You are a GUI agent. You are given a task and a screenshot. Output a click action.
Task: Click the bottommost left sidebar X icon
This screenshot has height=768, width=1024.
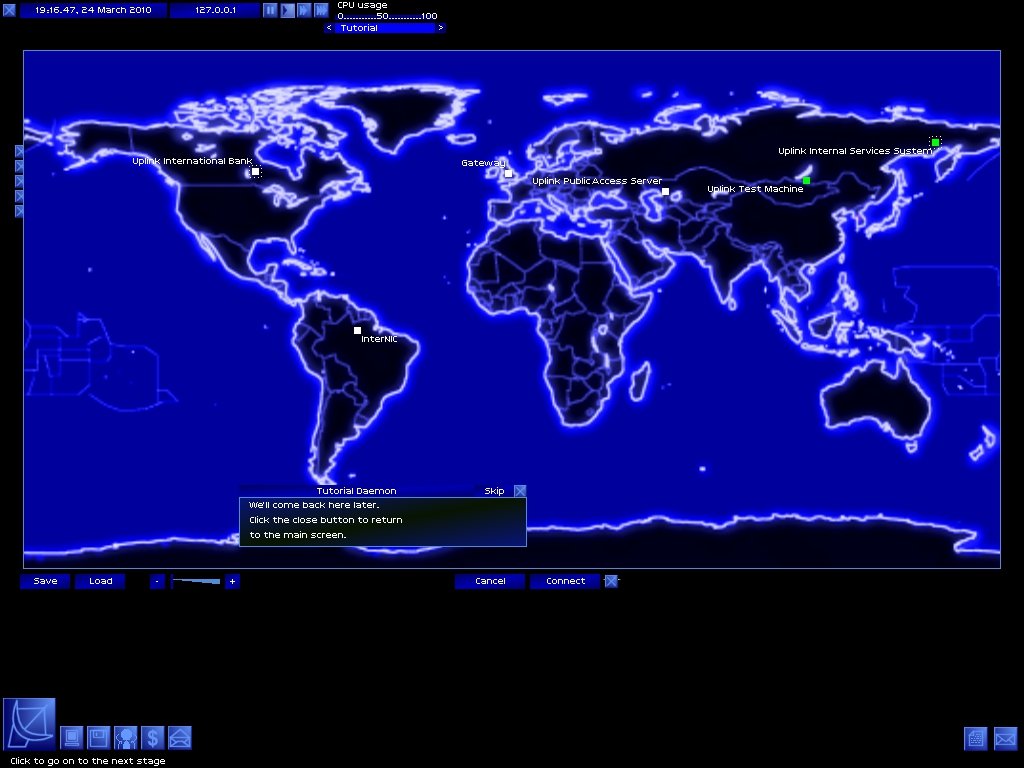19,211
